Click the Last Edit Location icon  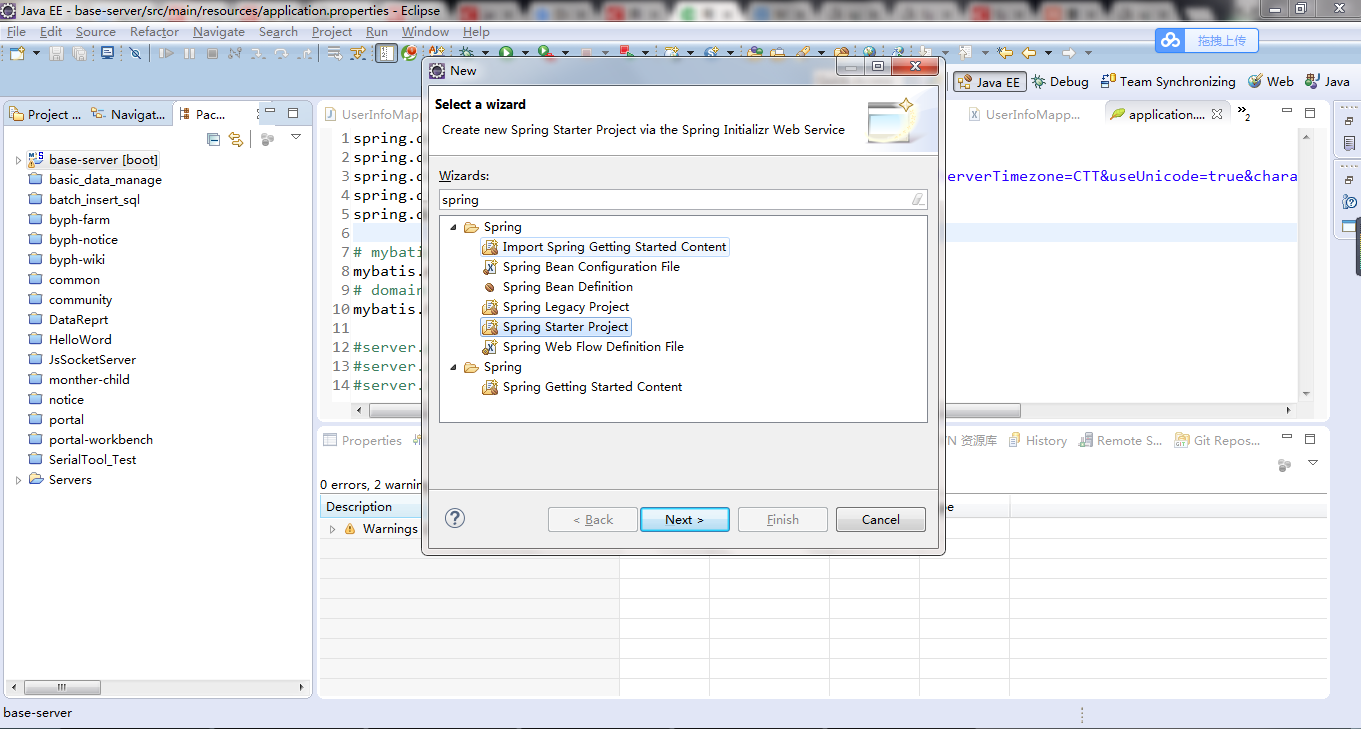click(x=1005, y=52)
